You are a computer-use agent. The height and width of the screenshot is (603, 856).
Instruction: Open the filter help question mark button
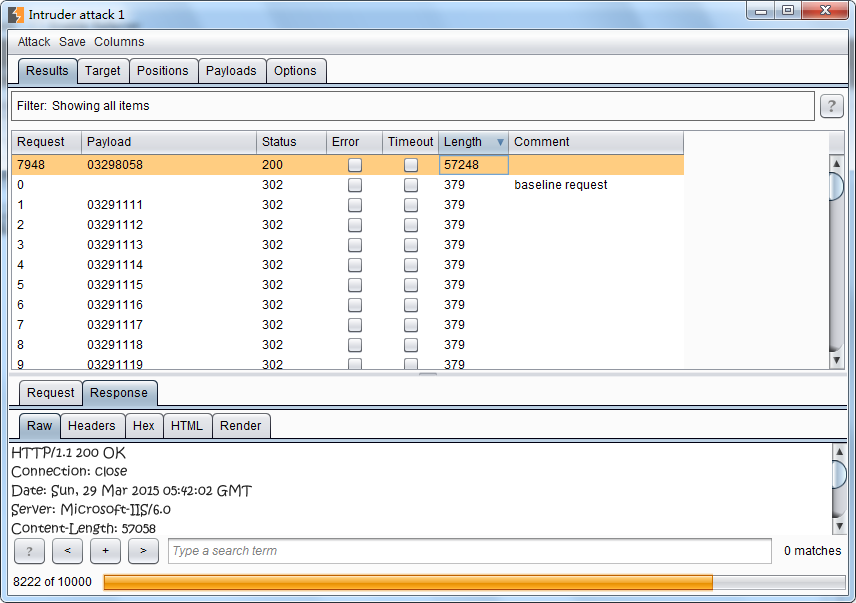tap(831, 106)
